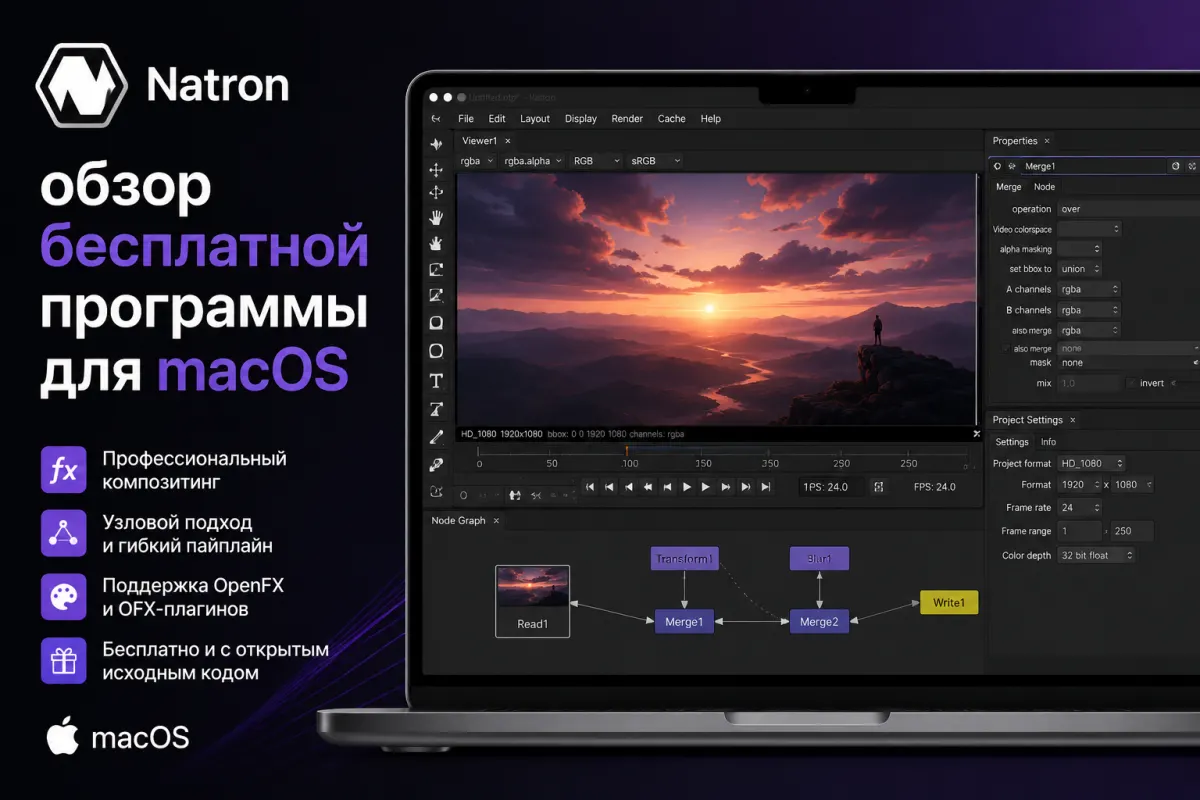Open the Project format HD_1080 dropdown
Viewport: 1200px width, 800px height.
point(1091,463)
